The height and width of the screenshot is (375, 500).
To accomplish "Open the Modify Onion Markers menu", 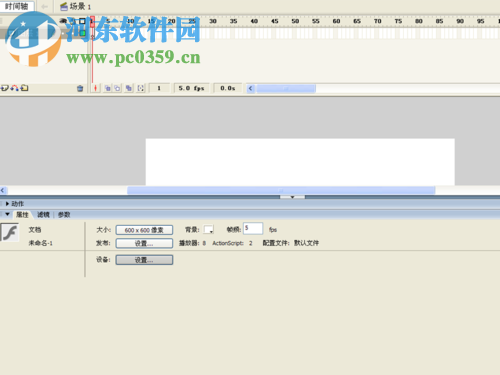I will click(141, 88).
